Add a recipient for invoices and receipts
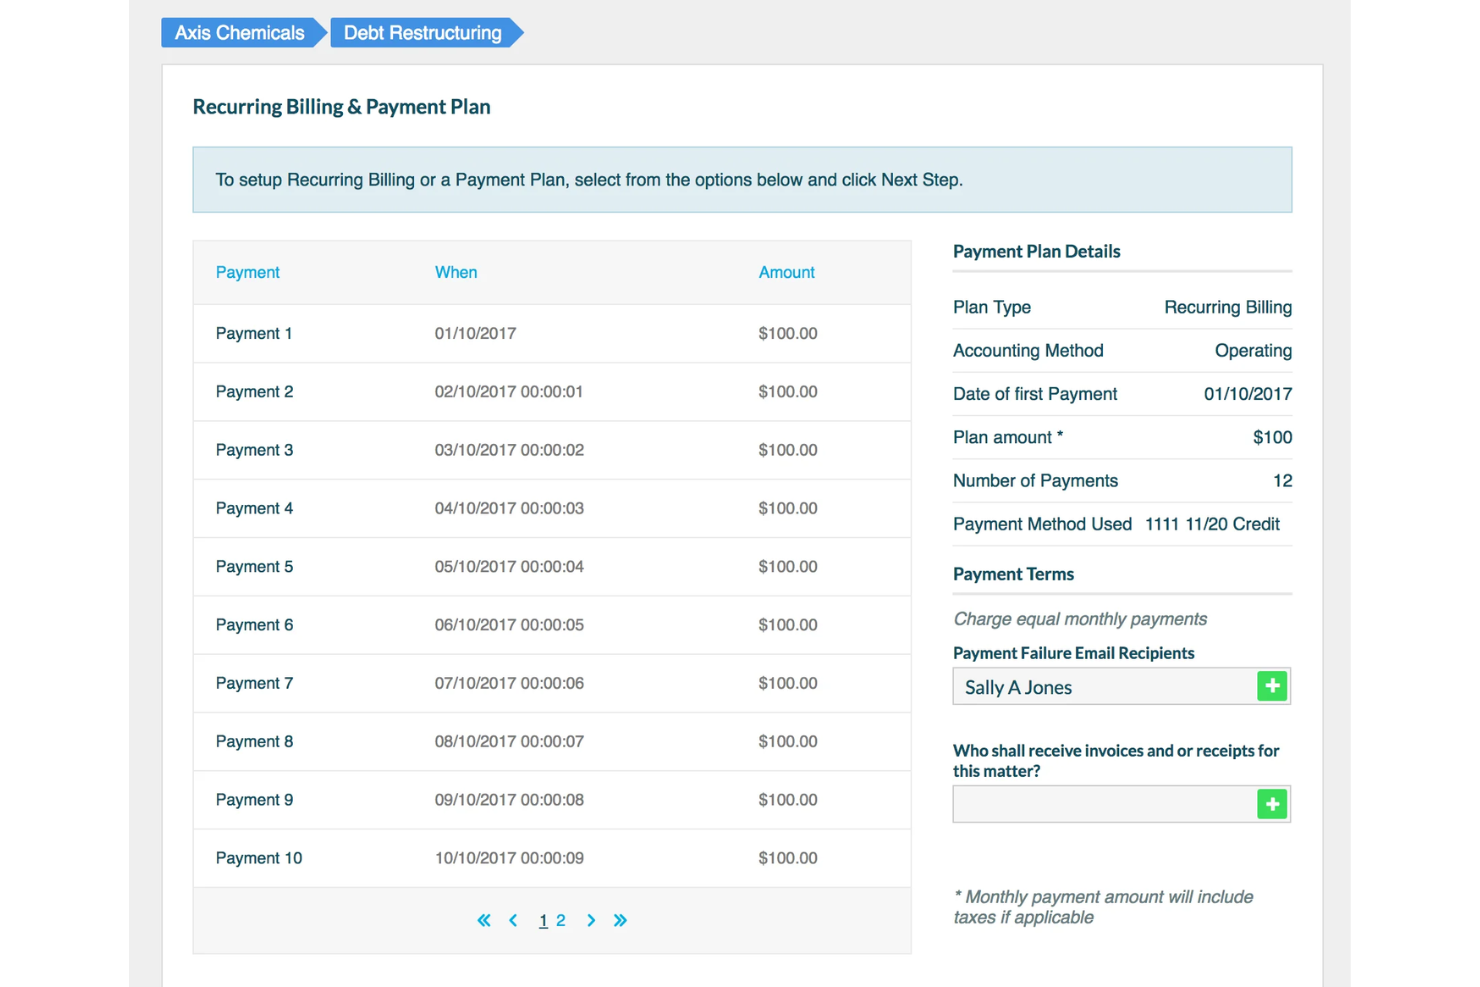1480x987 pixels. (1271, 803)
